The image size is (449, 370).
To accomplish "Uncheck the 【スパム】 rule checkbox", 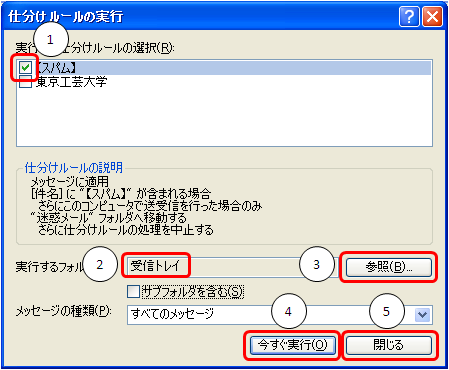I will [25, 68].
